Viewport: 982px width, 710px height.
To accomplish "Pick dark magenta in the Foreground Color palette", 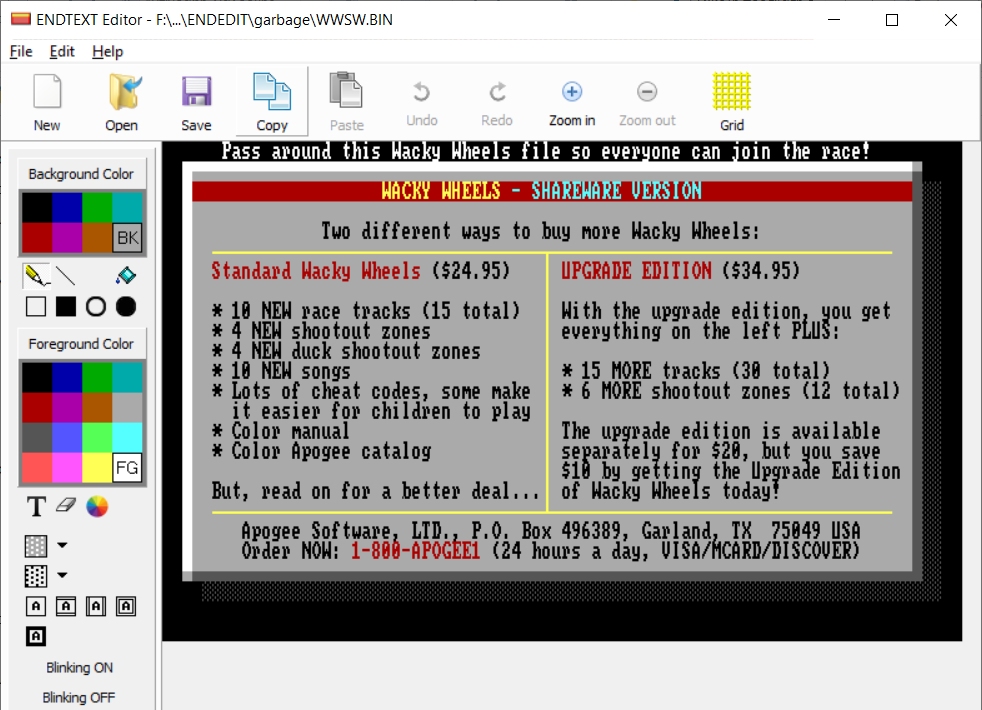I will pos(67,408).
